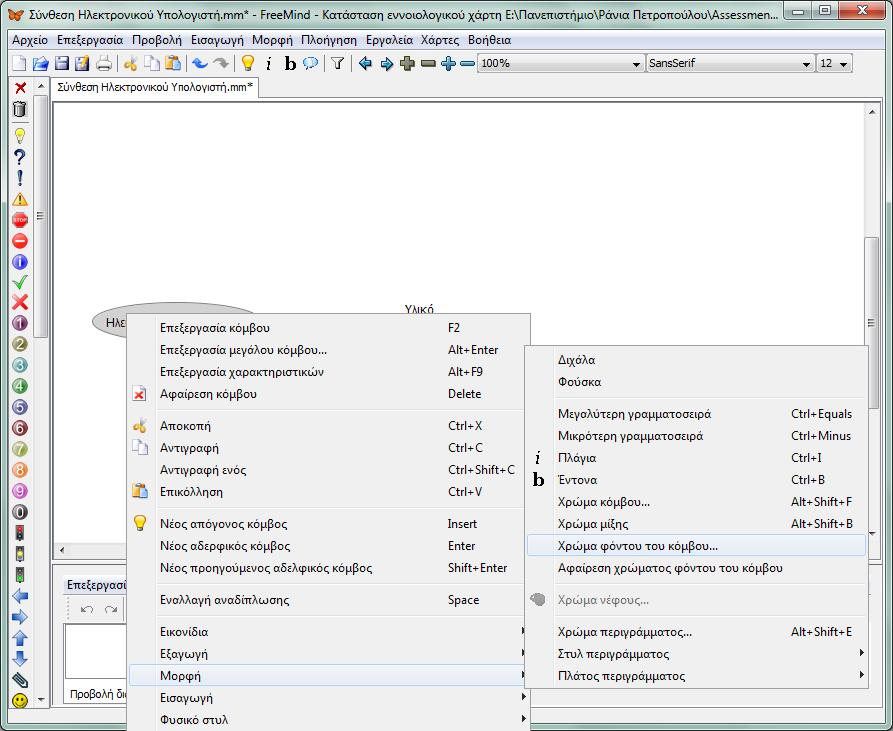Add the red stop sign icon
This screenshot has width=893, height=731.
(20, 220)
